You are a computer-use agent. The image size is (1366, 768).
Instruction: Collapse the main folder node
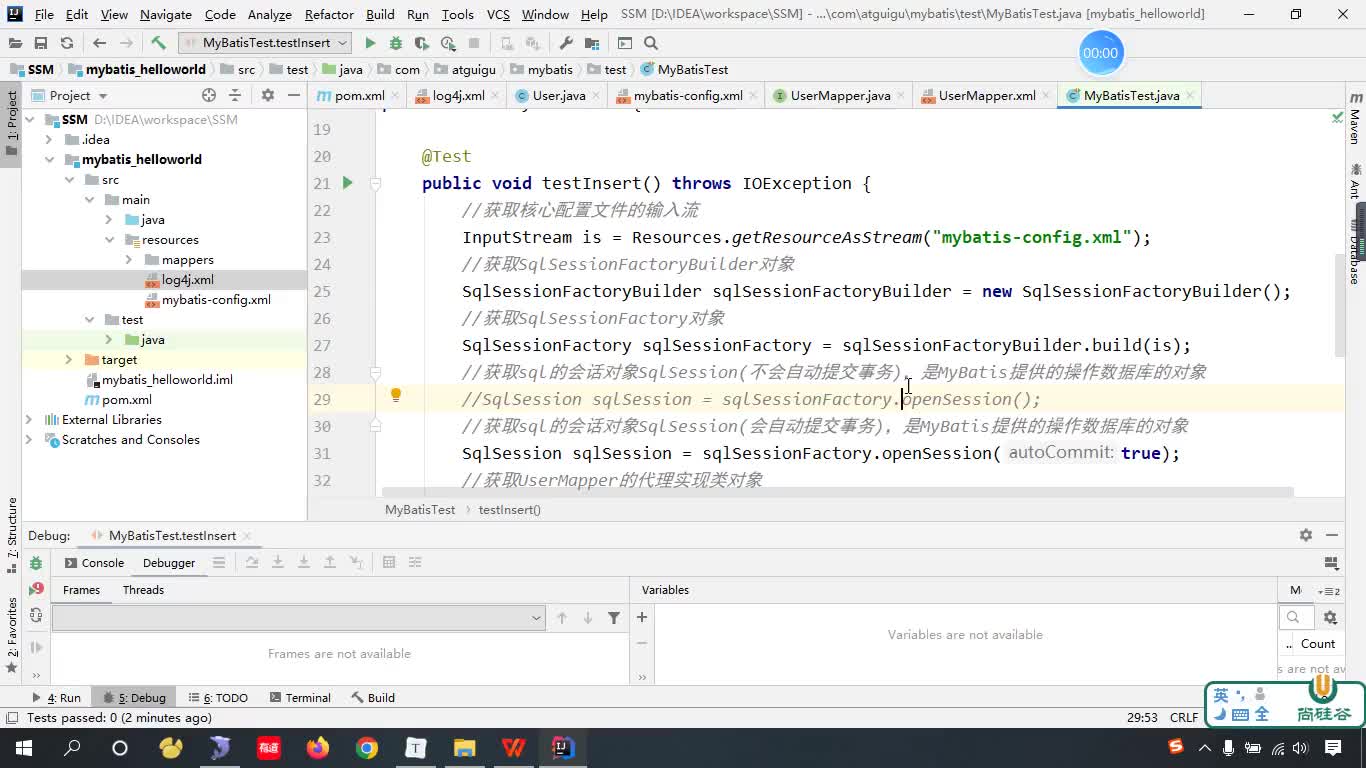89,200
